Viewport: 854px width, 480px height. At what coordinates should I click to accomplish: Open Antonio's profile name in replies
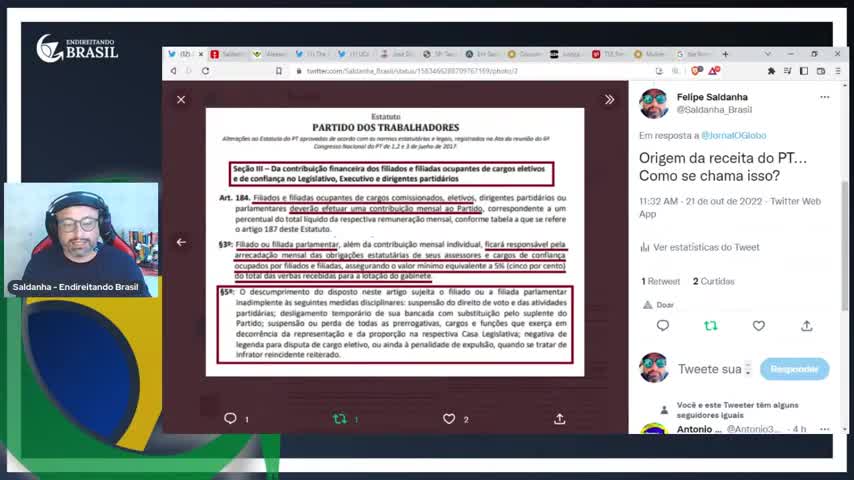coord(699,429)
